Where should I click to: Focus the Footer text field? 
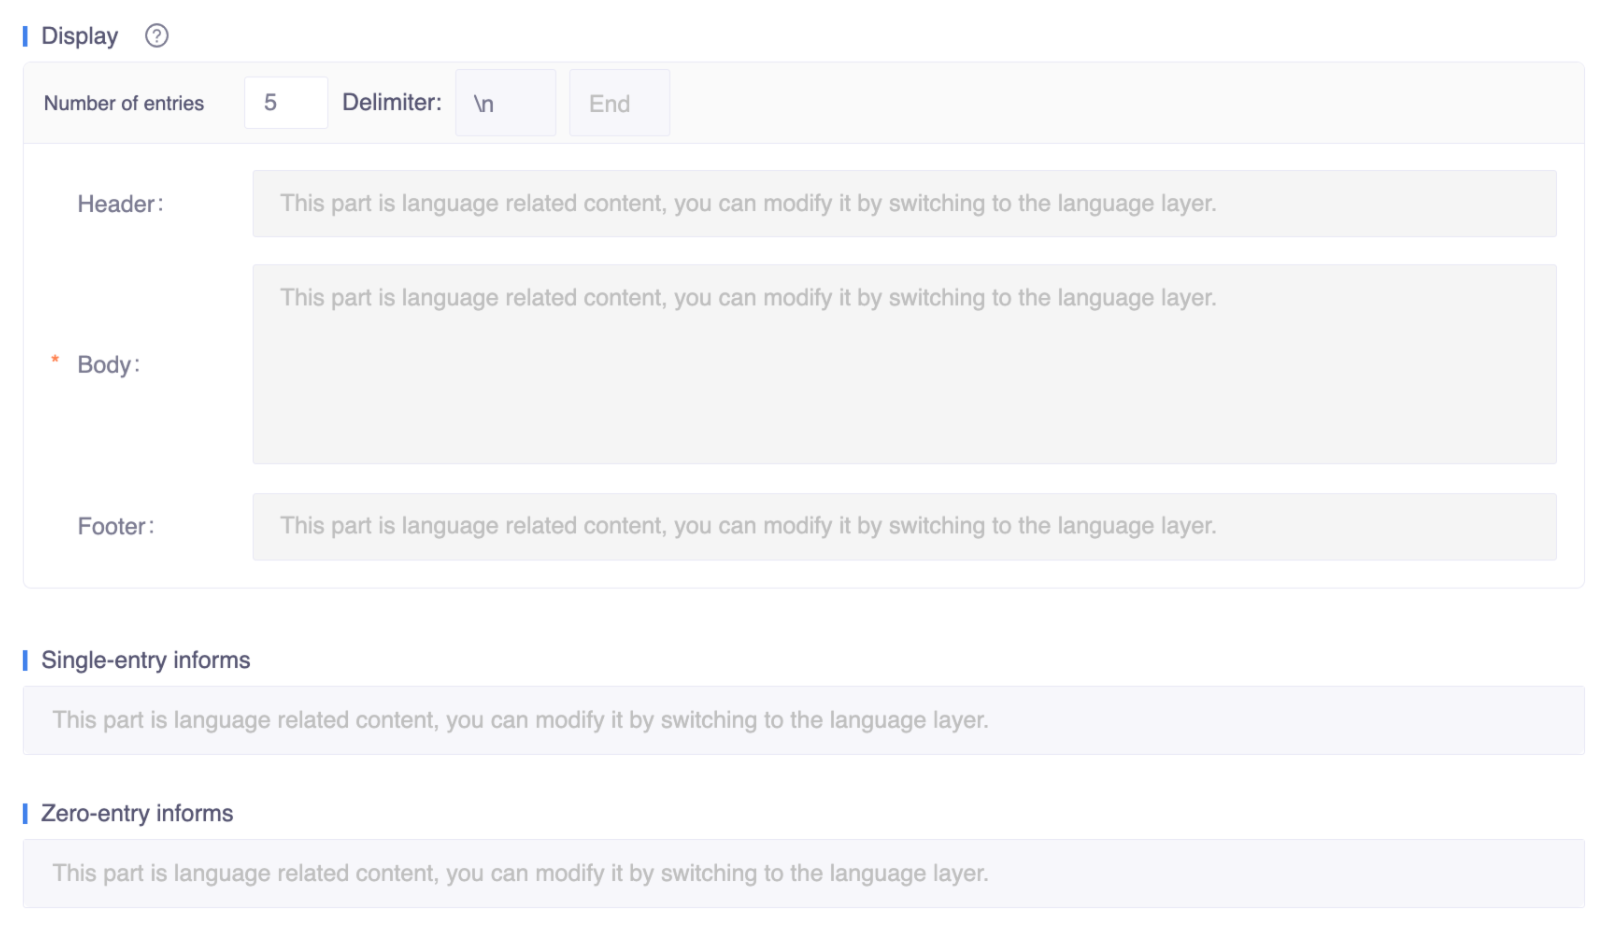(x=903, y=526)
